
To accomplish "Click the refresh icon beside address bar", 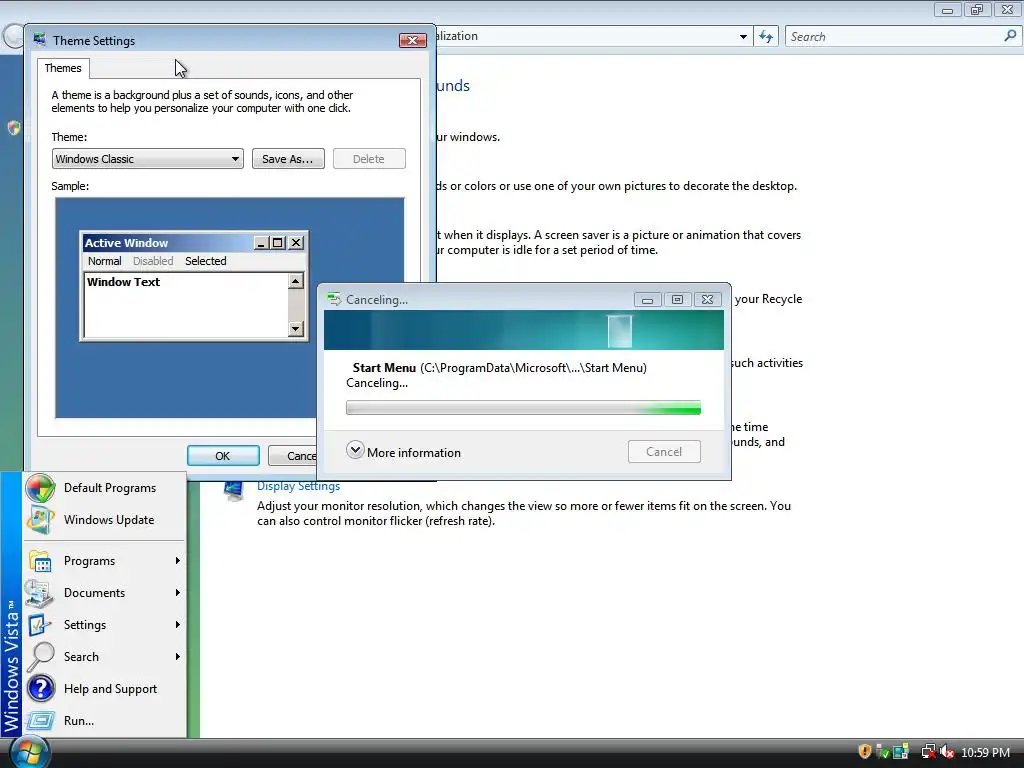I will click(766, 37).
